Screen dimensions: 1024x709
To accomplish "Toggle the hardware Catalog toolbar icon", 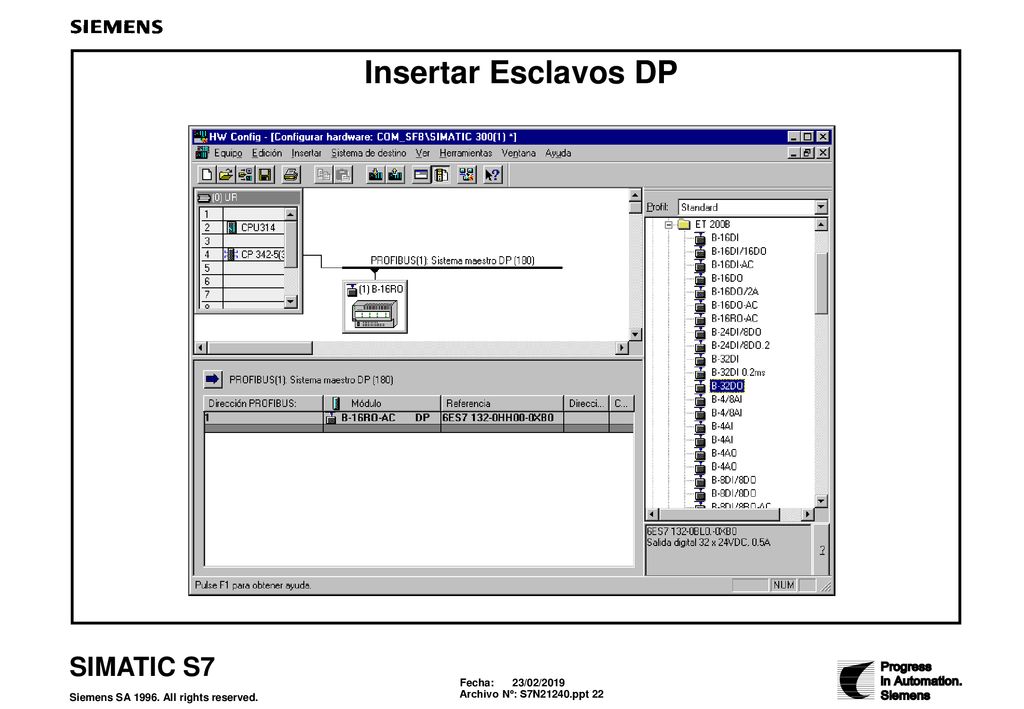I will click(x=441, y=174).
